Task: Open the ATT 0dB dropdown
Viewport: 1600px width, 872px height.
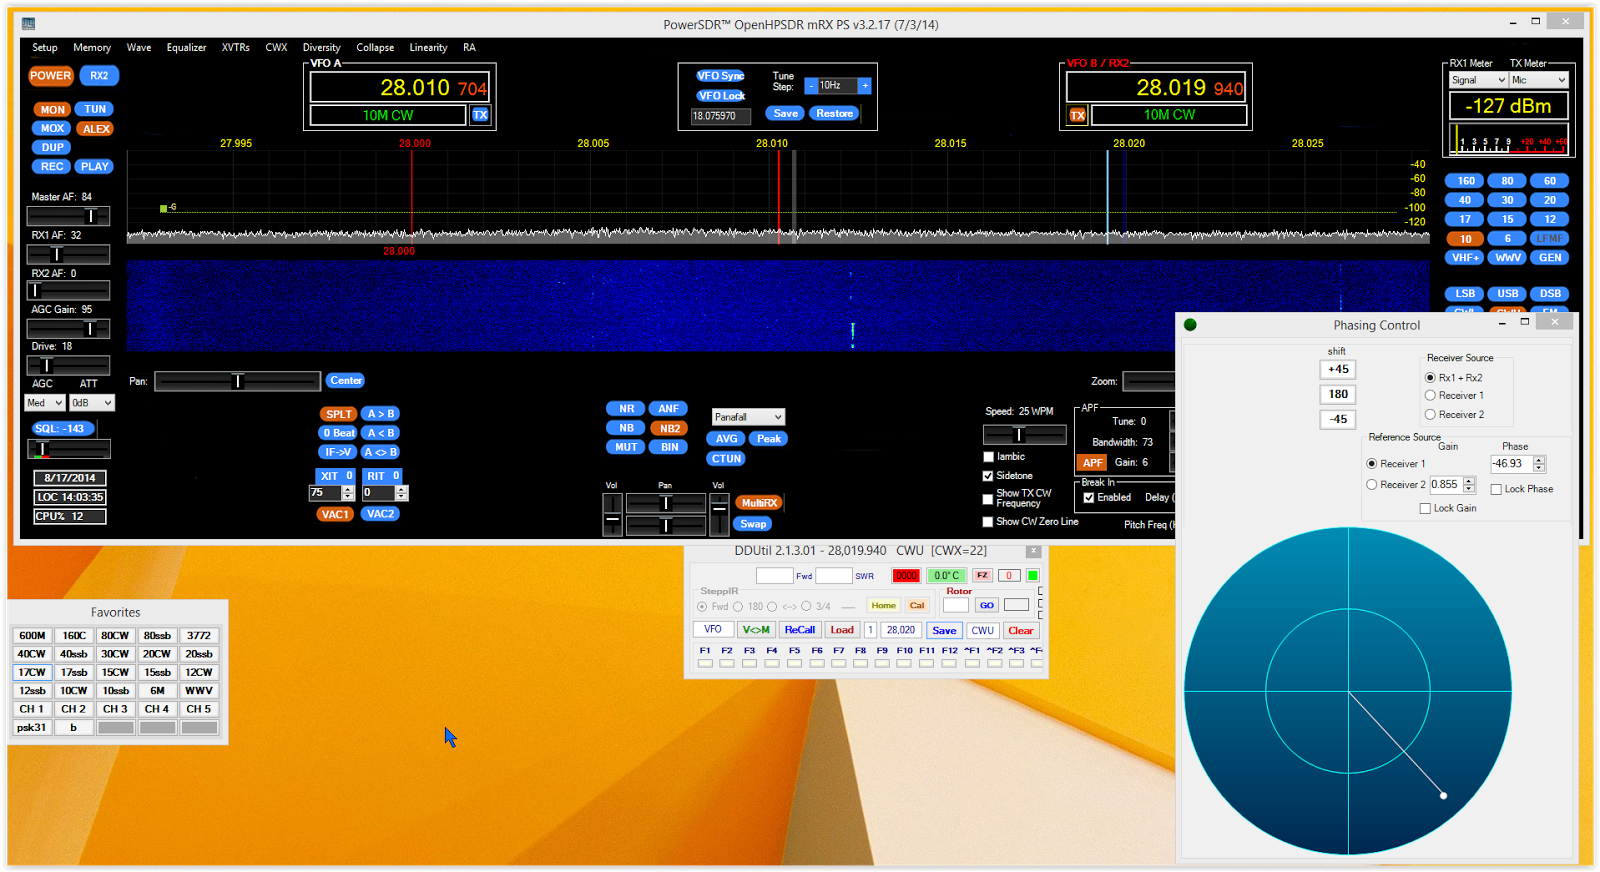Action: click(x=92, y=403)
